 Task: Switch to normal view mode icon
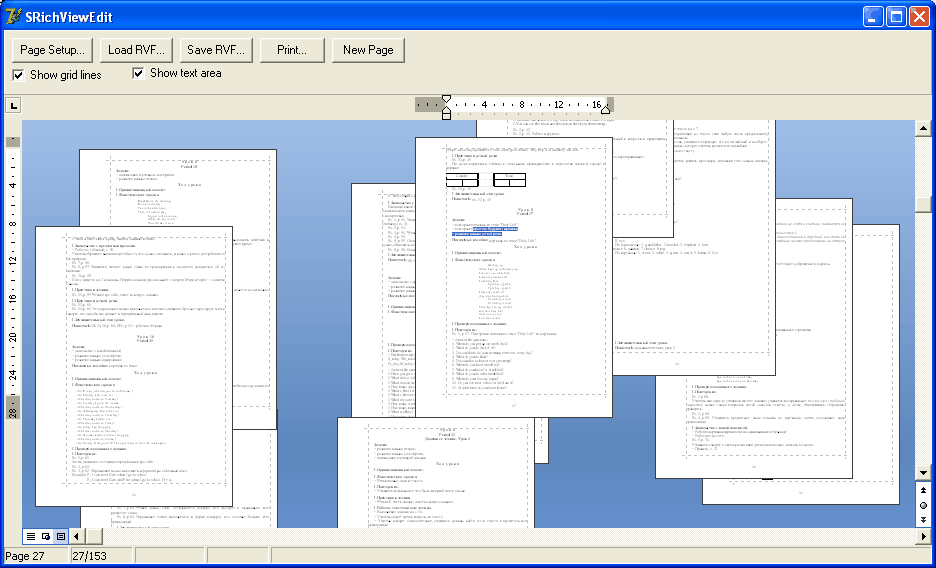[x=31, y=537]
